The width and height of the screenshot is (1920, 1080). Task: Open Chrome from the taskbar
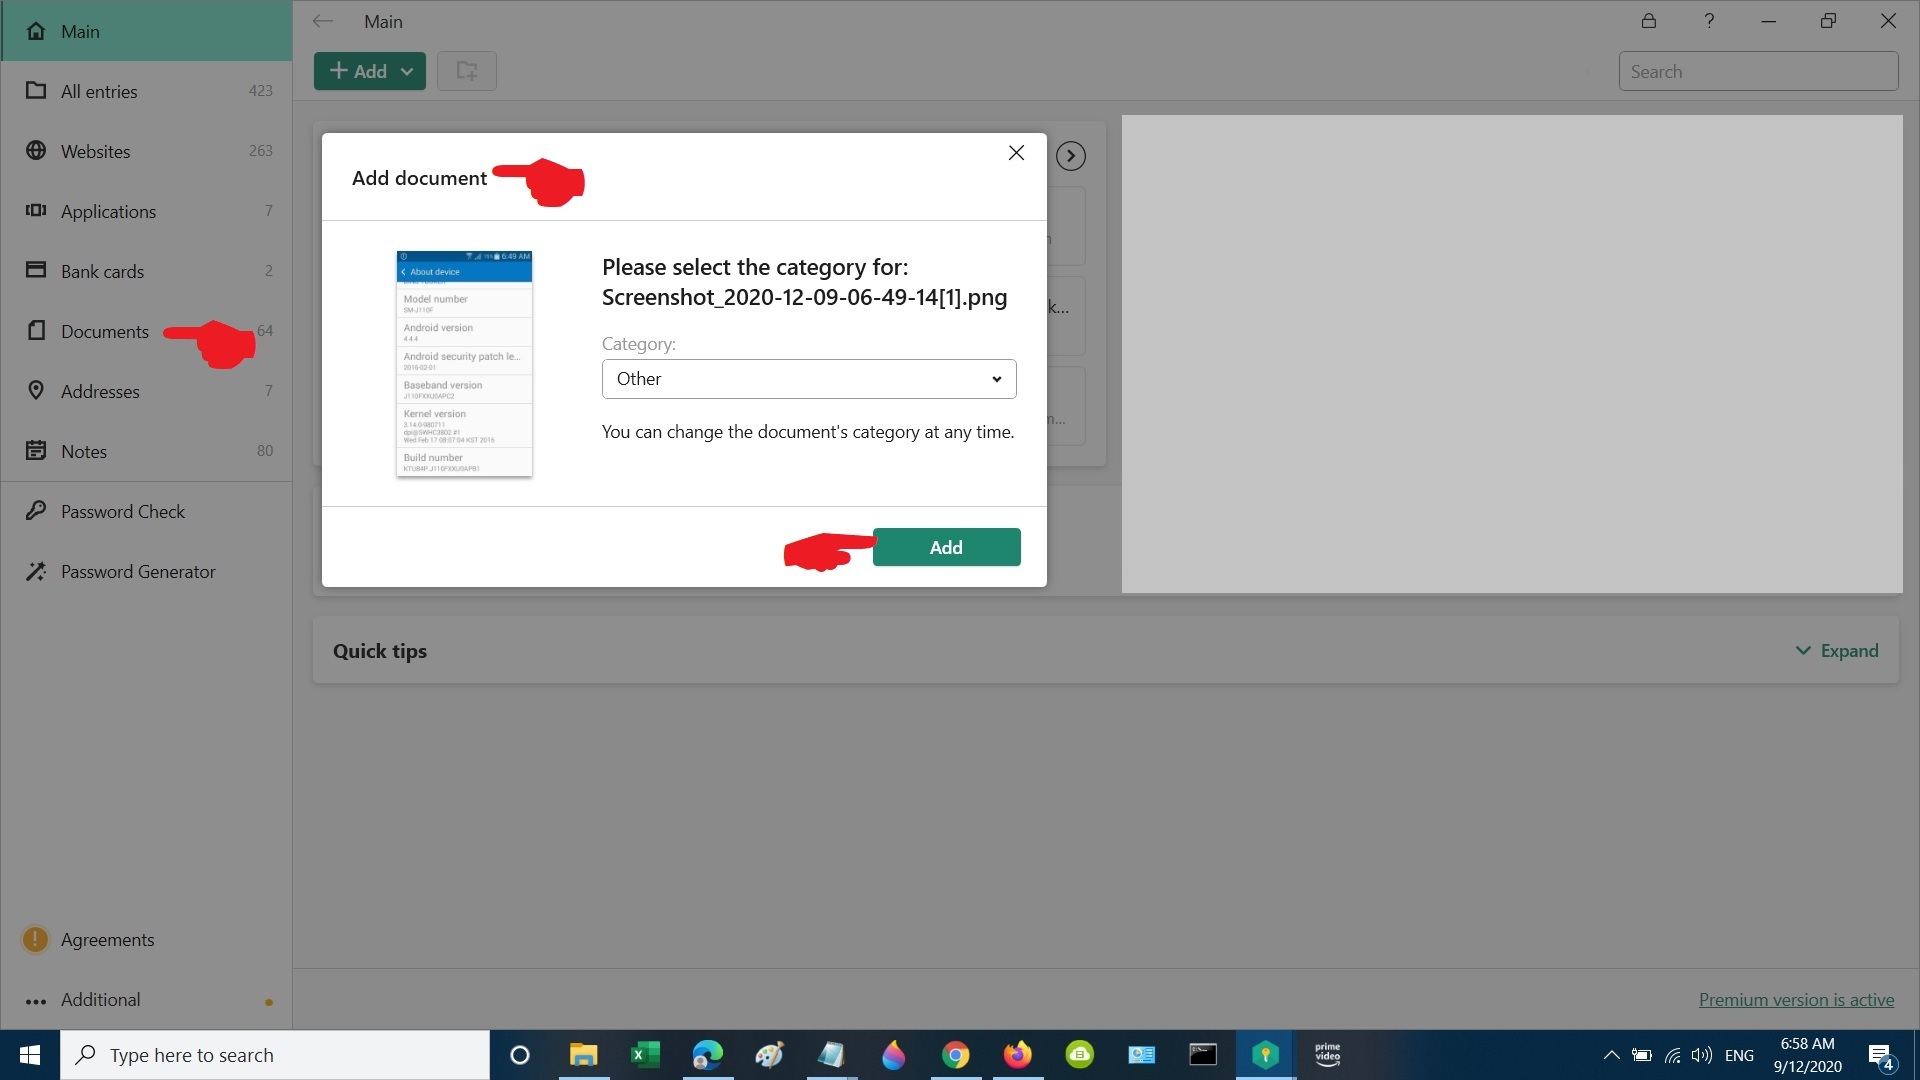(955, 1055)
